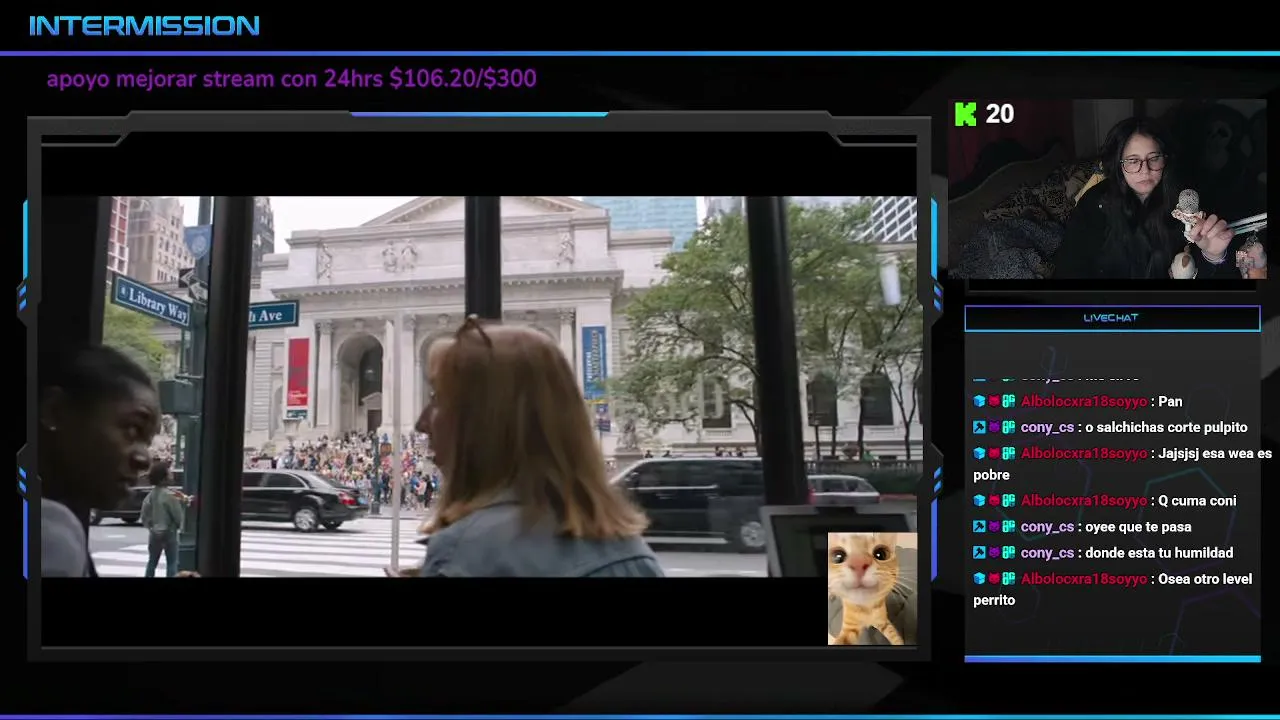Open the cony_cs username on 'o salchichas corte pulpito'
Image resolution: width=1280 pixels, height=720 pixels.
pos(1047,427)
